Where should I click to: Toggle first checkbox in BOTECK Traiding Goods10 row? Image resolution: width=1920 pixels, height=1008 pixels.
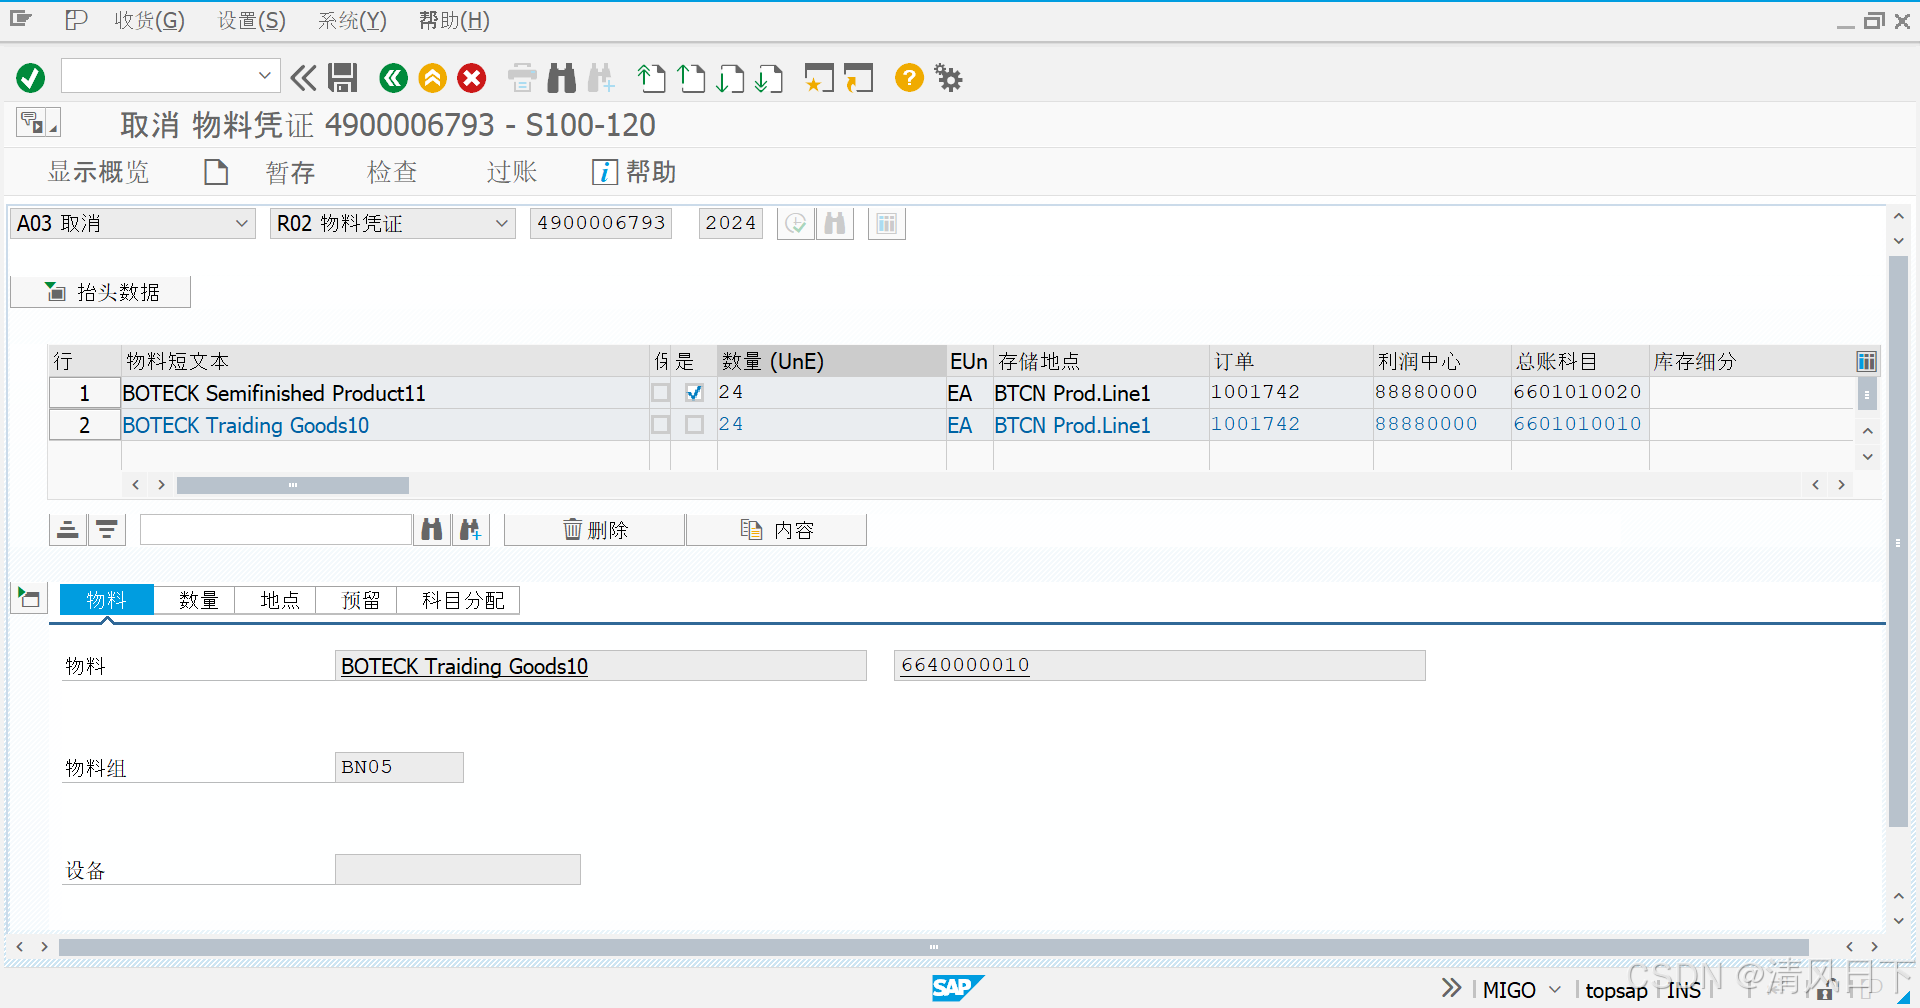pyautogui.click(x=660, y=425)
